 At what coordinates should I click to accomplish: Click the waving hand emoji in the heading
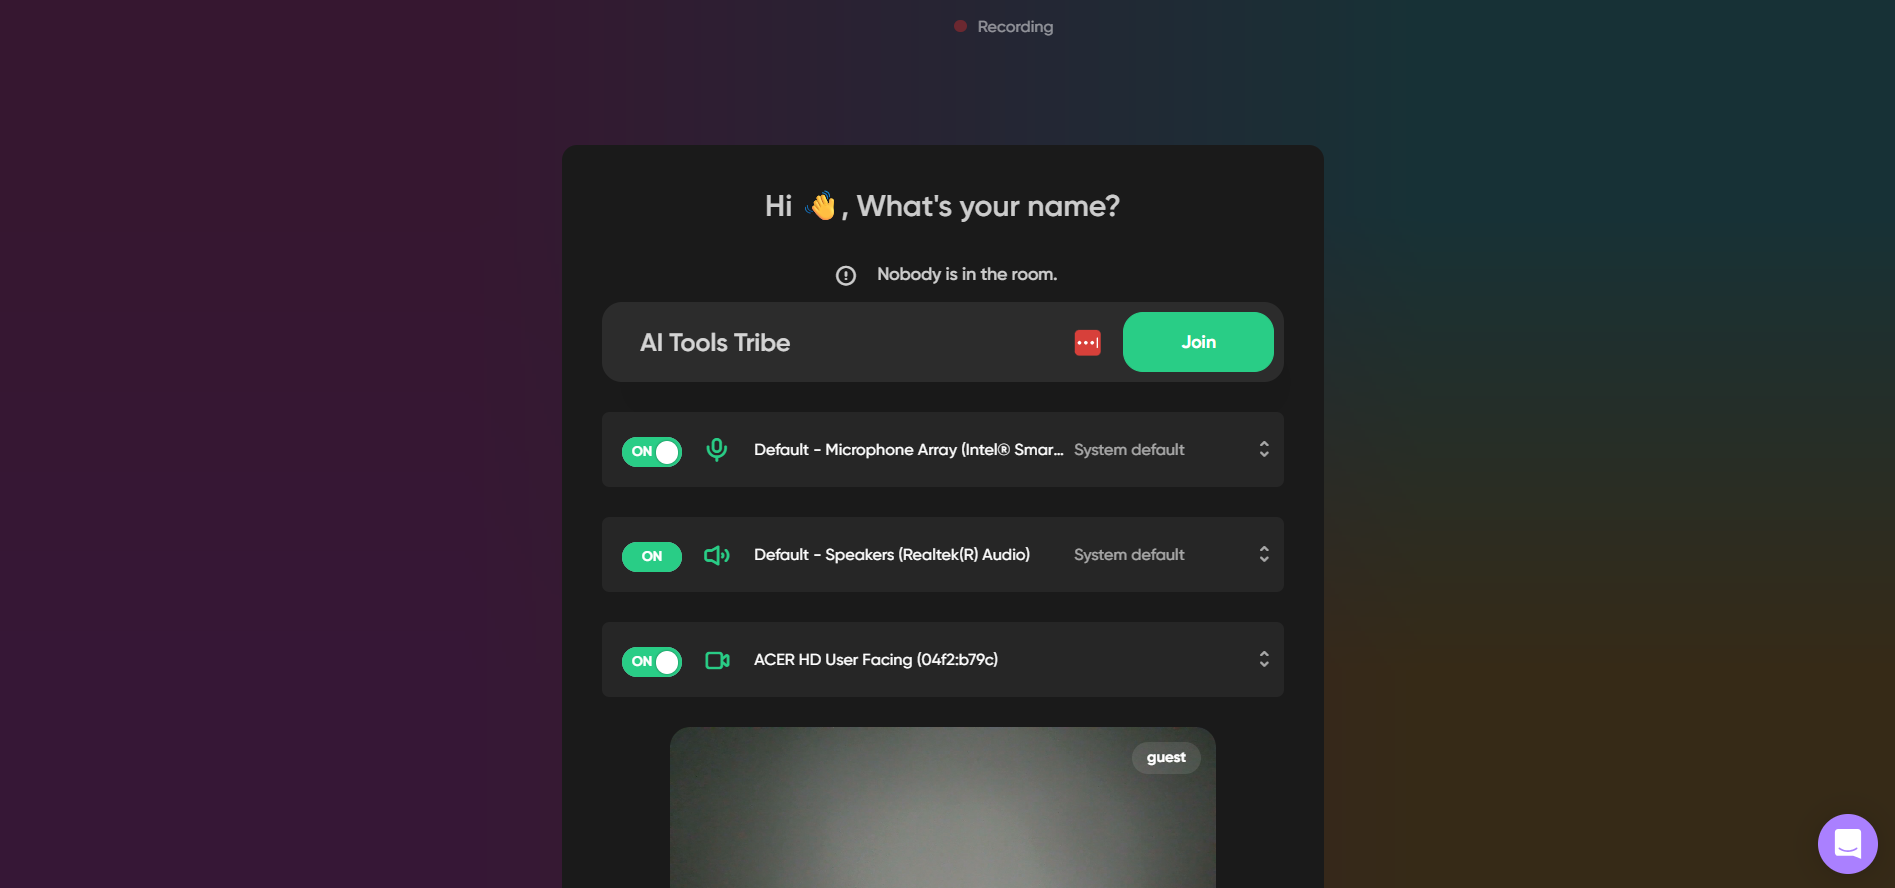[x=820, y=206]
